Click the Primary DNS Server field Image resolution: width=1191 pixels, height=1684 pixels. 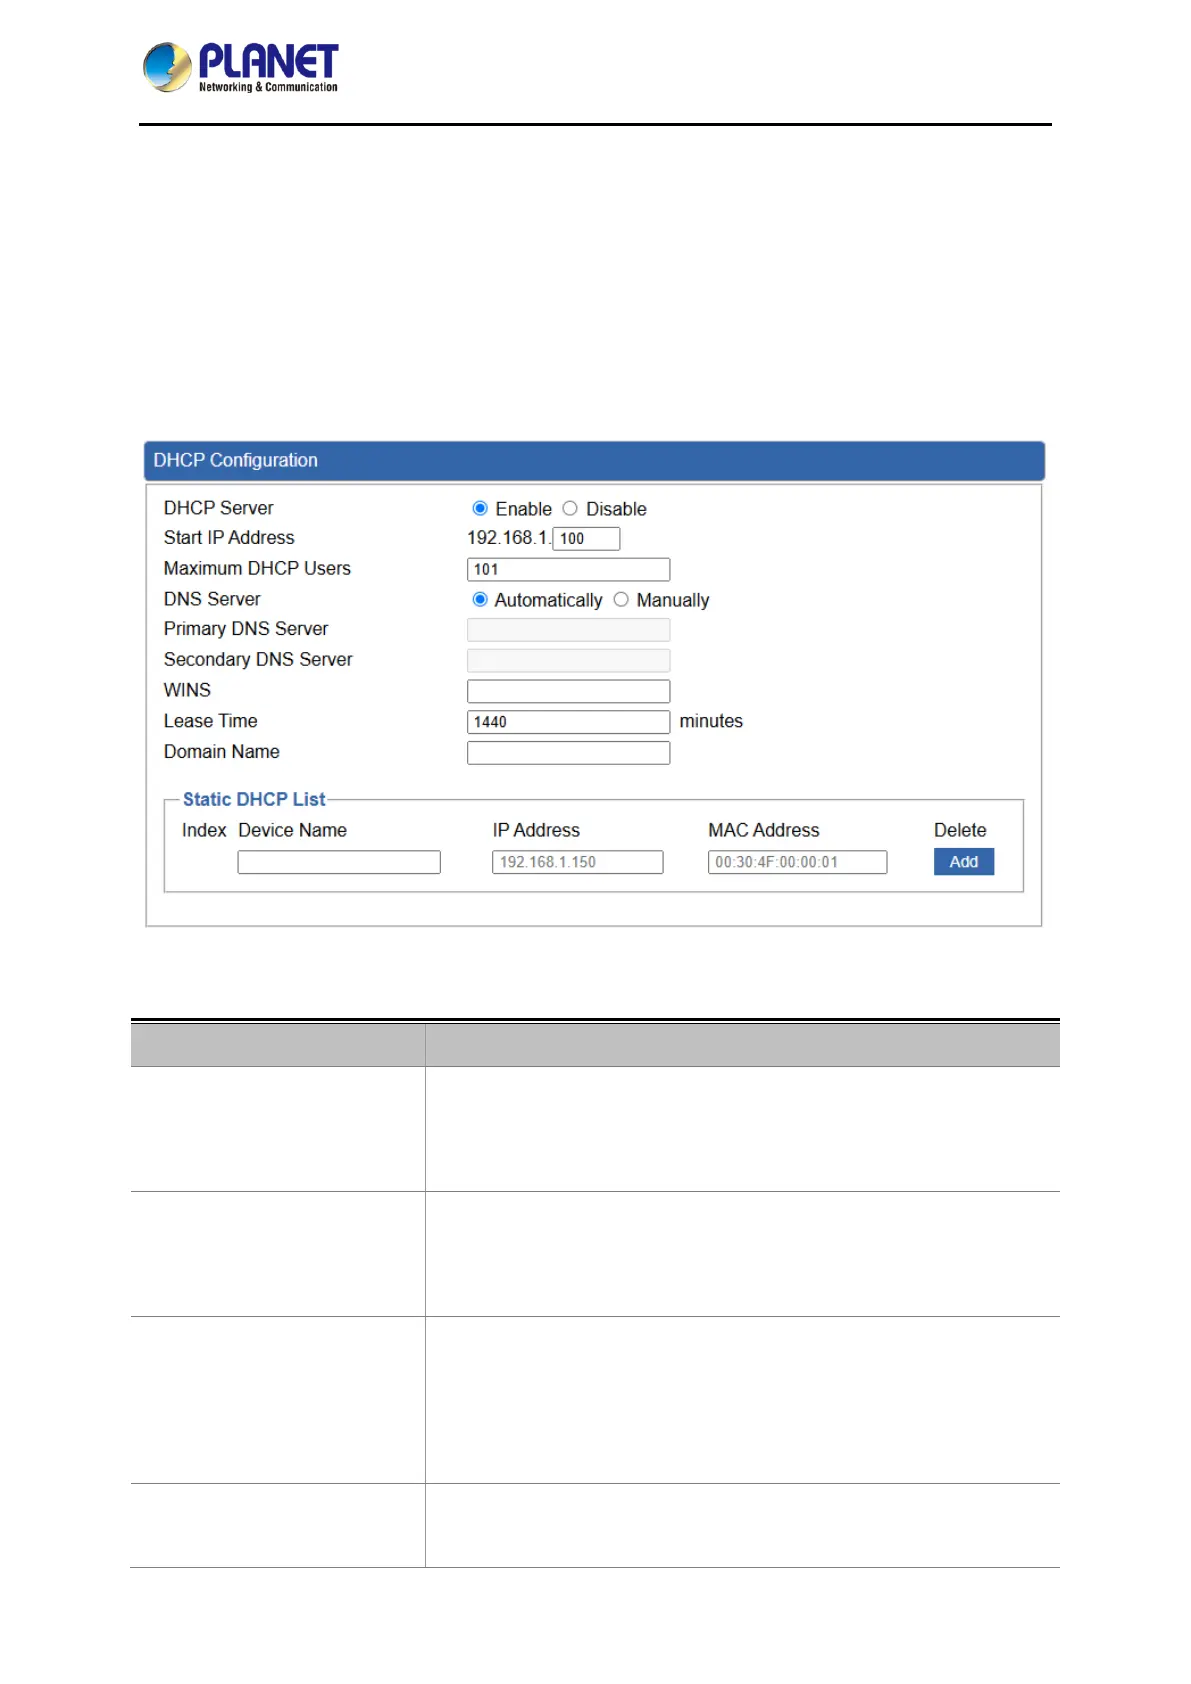click(568, 629)
